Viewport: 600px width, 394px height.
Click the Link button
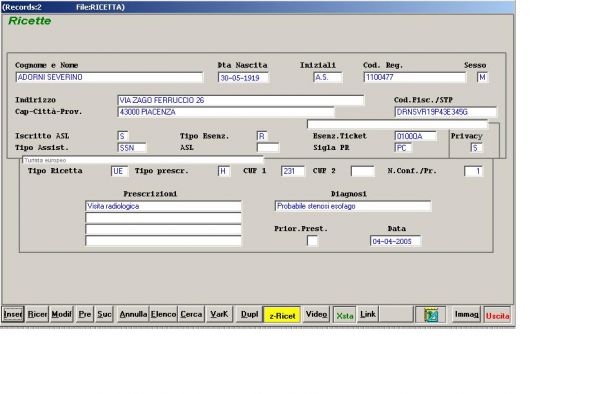point(368,314)
